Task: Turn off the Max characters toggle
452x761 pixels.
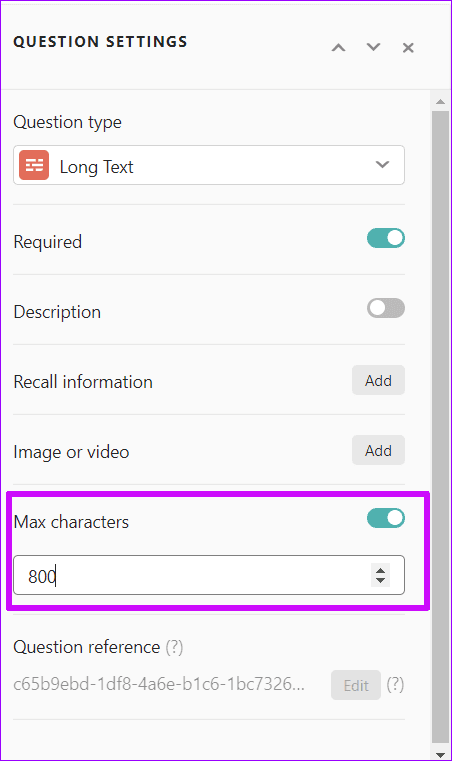Action: 386,518
